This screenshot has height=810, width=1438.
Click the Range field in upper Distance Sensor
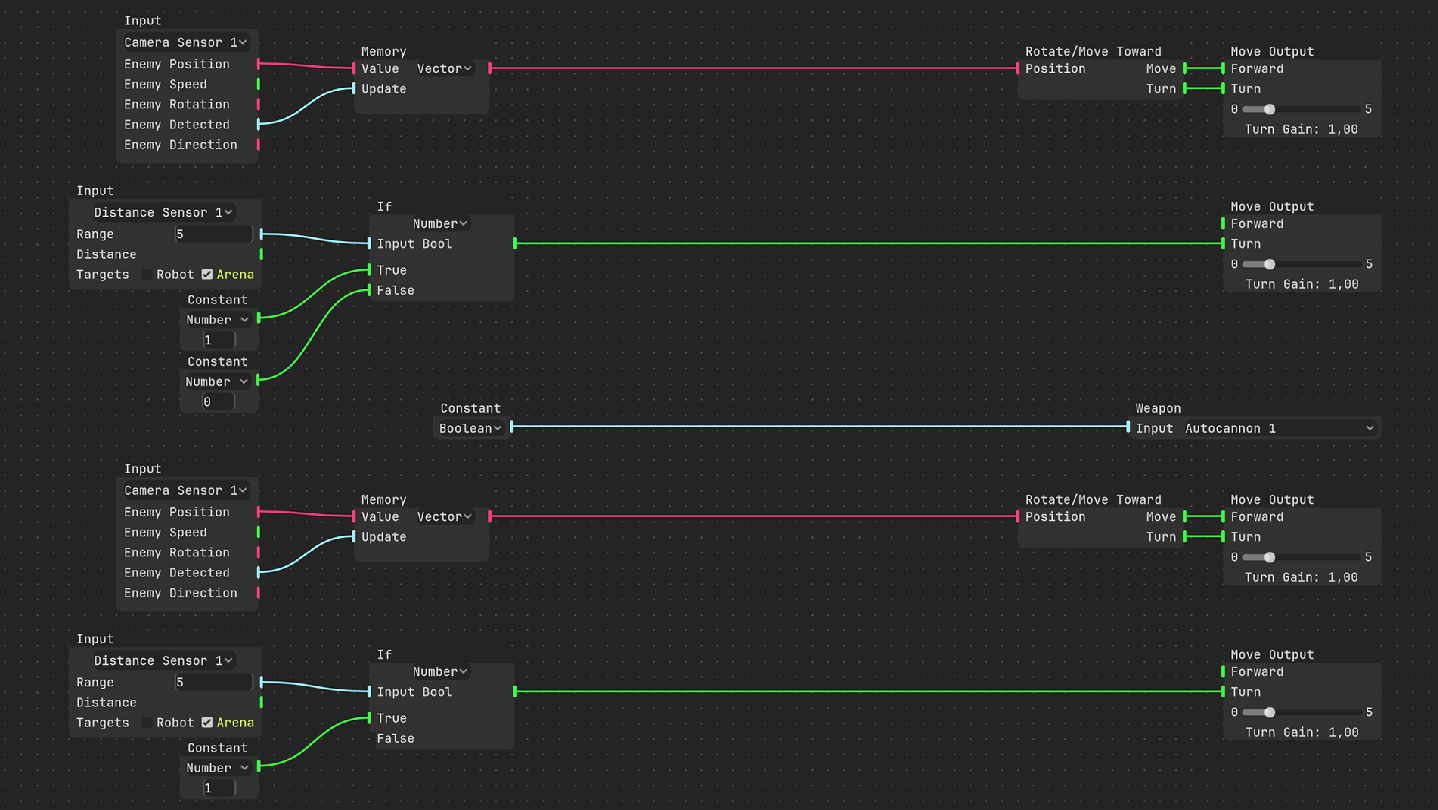(x=213, y=234)
